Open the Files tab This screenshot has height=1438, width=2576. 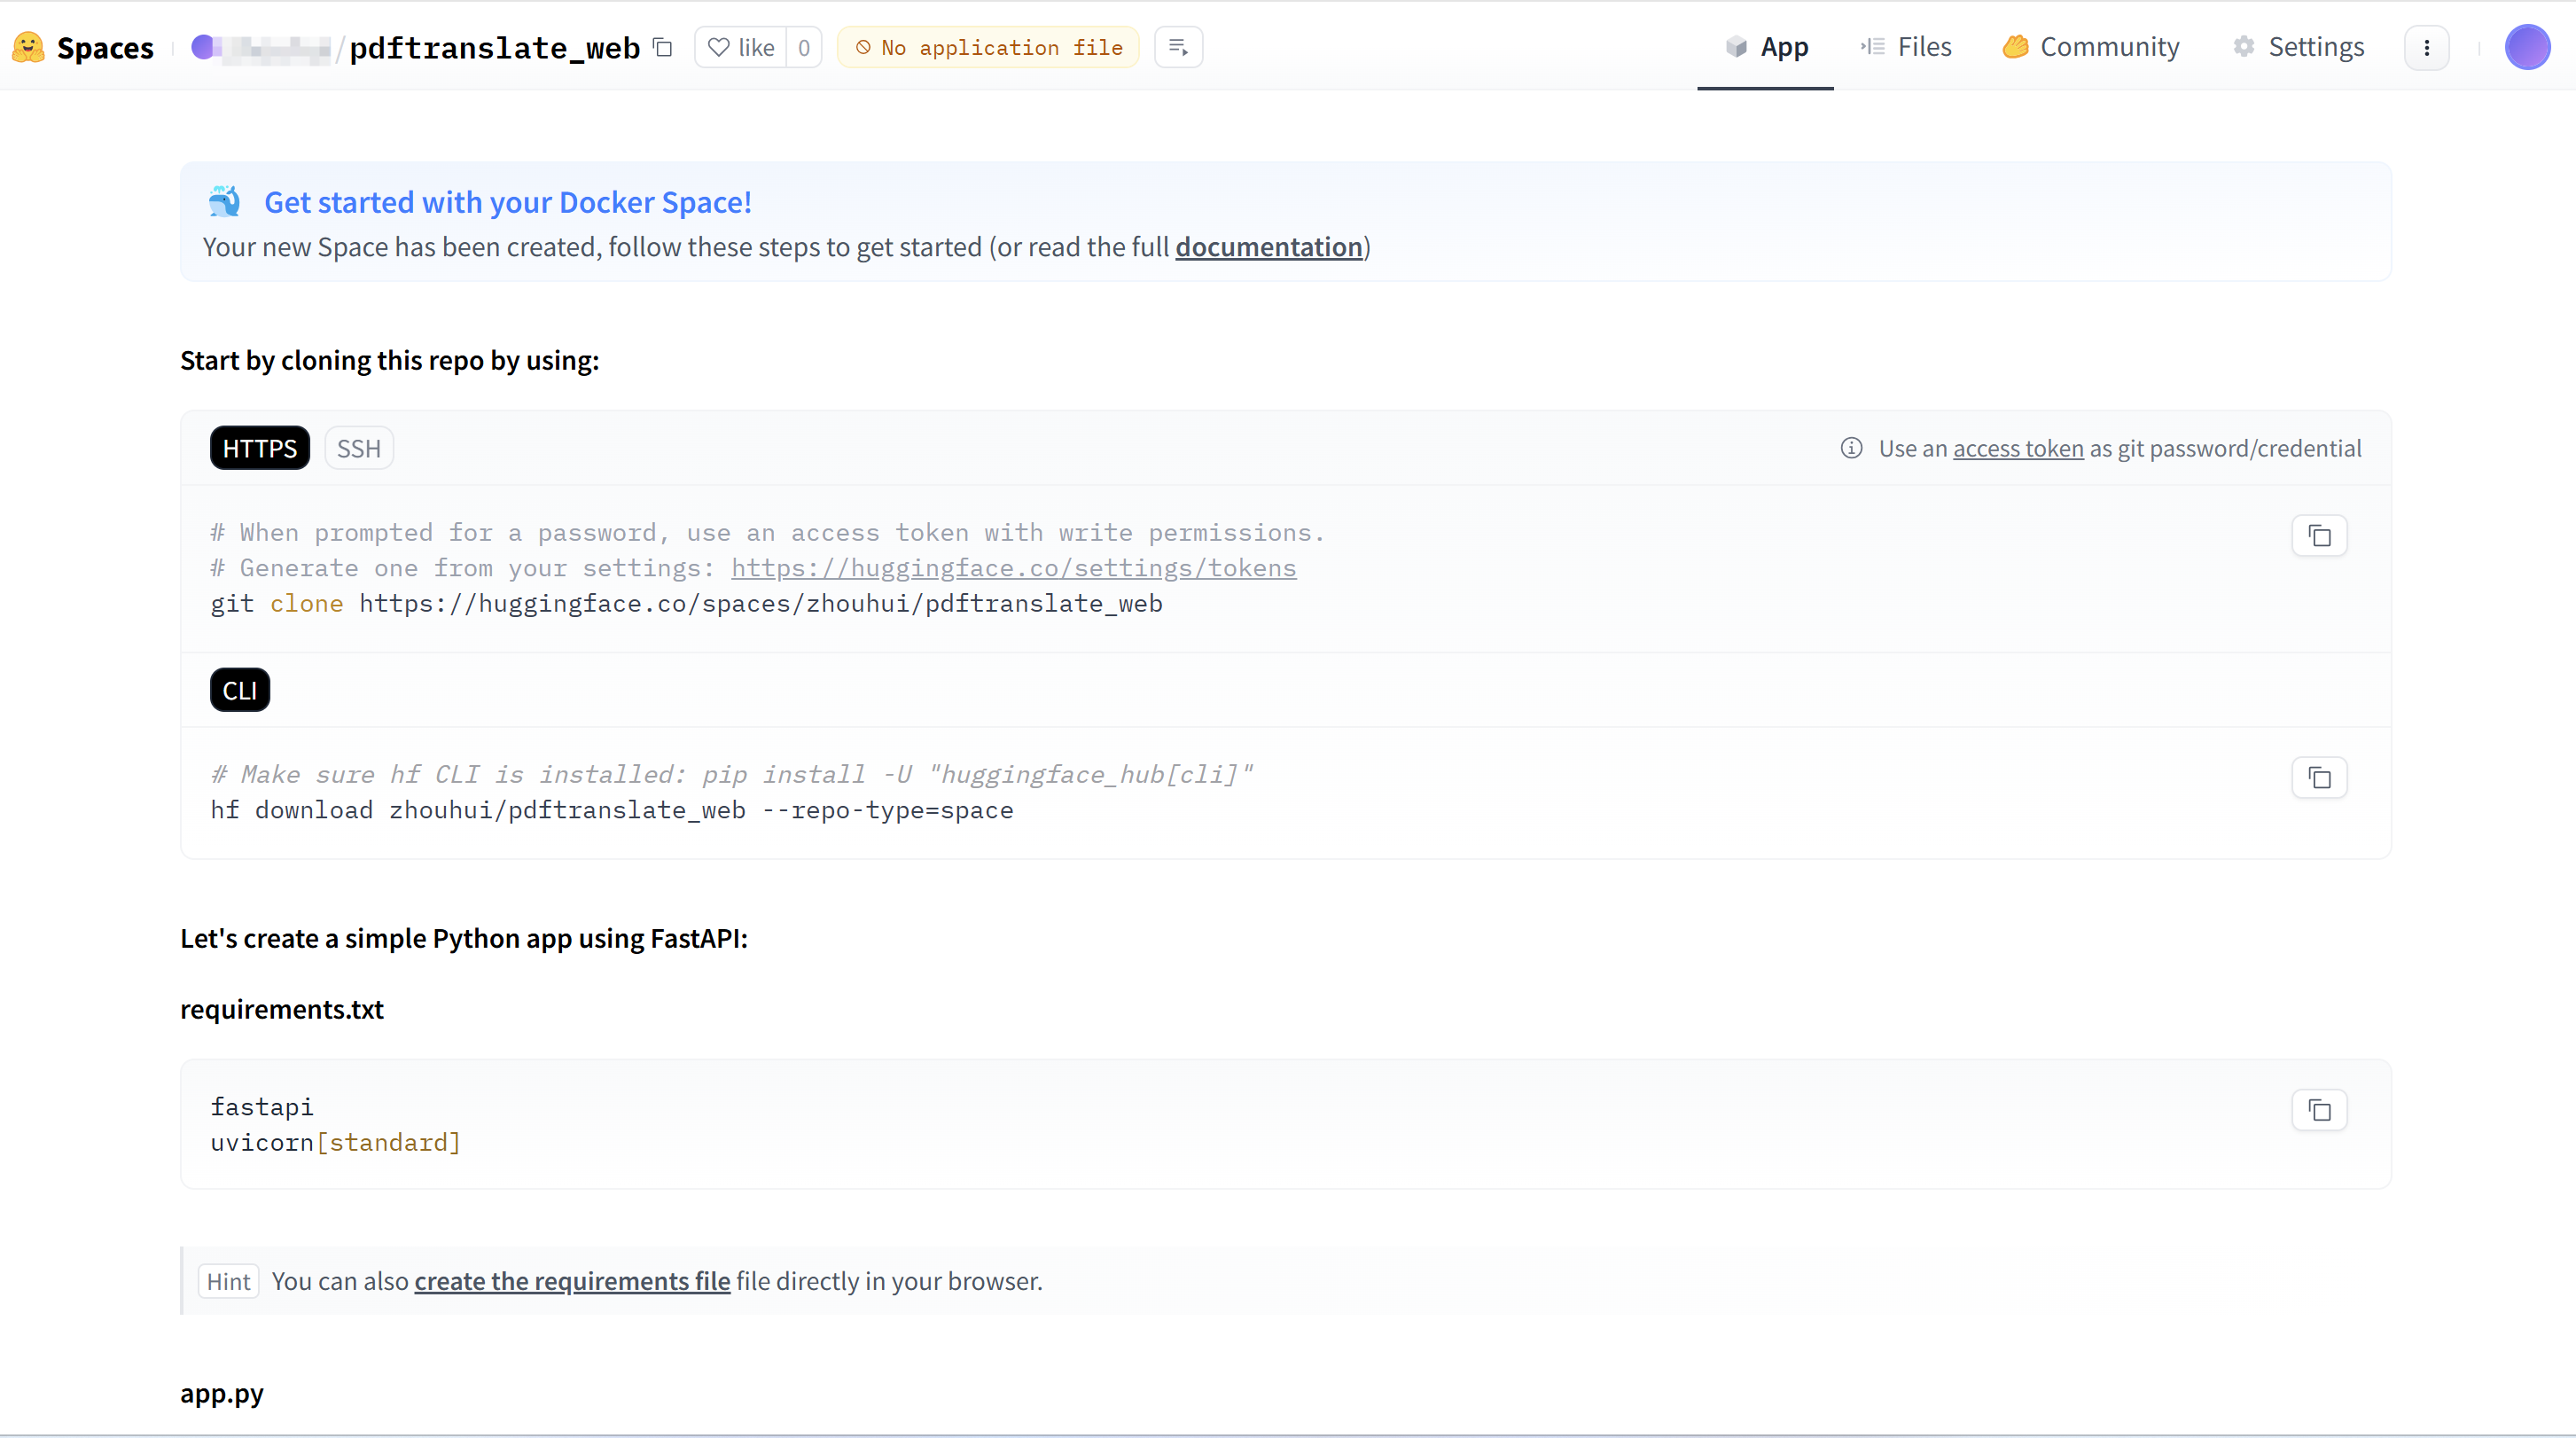click(x=1906, y=47)
